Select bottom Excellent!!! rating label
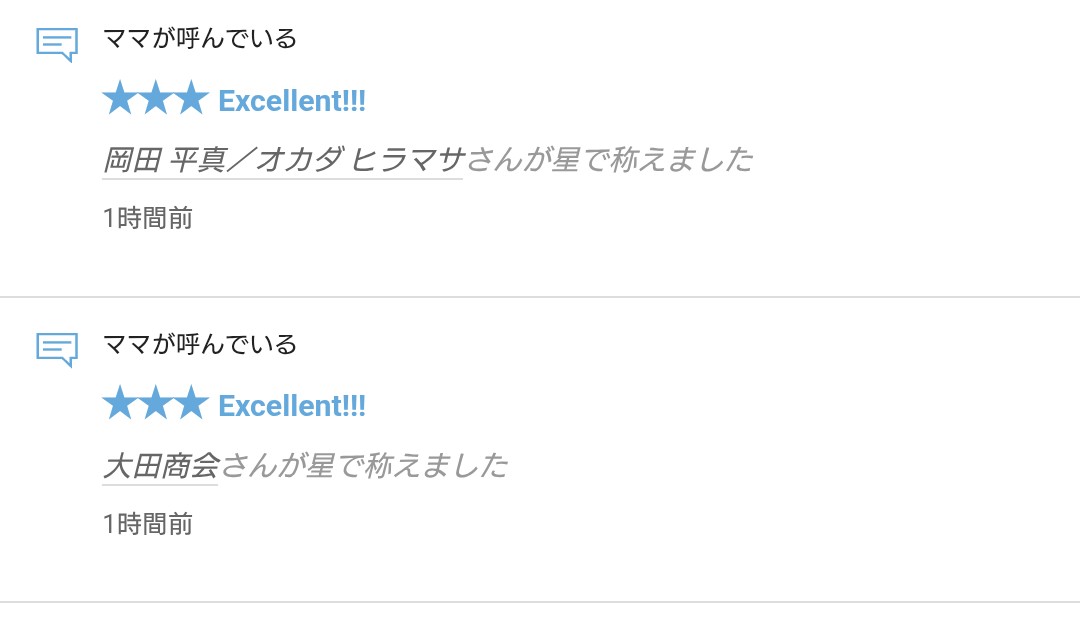The height and width of the screenshot is (622, 1080). coord(292,406)
